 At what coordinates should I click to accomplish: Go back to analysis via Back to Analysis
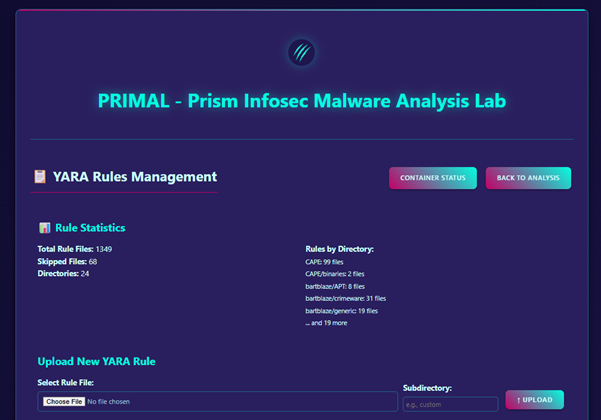(x=528, y=178)
